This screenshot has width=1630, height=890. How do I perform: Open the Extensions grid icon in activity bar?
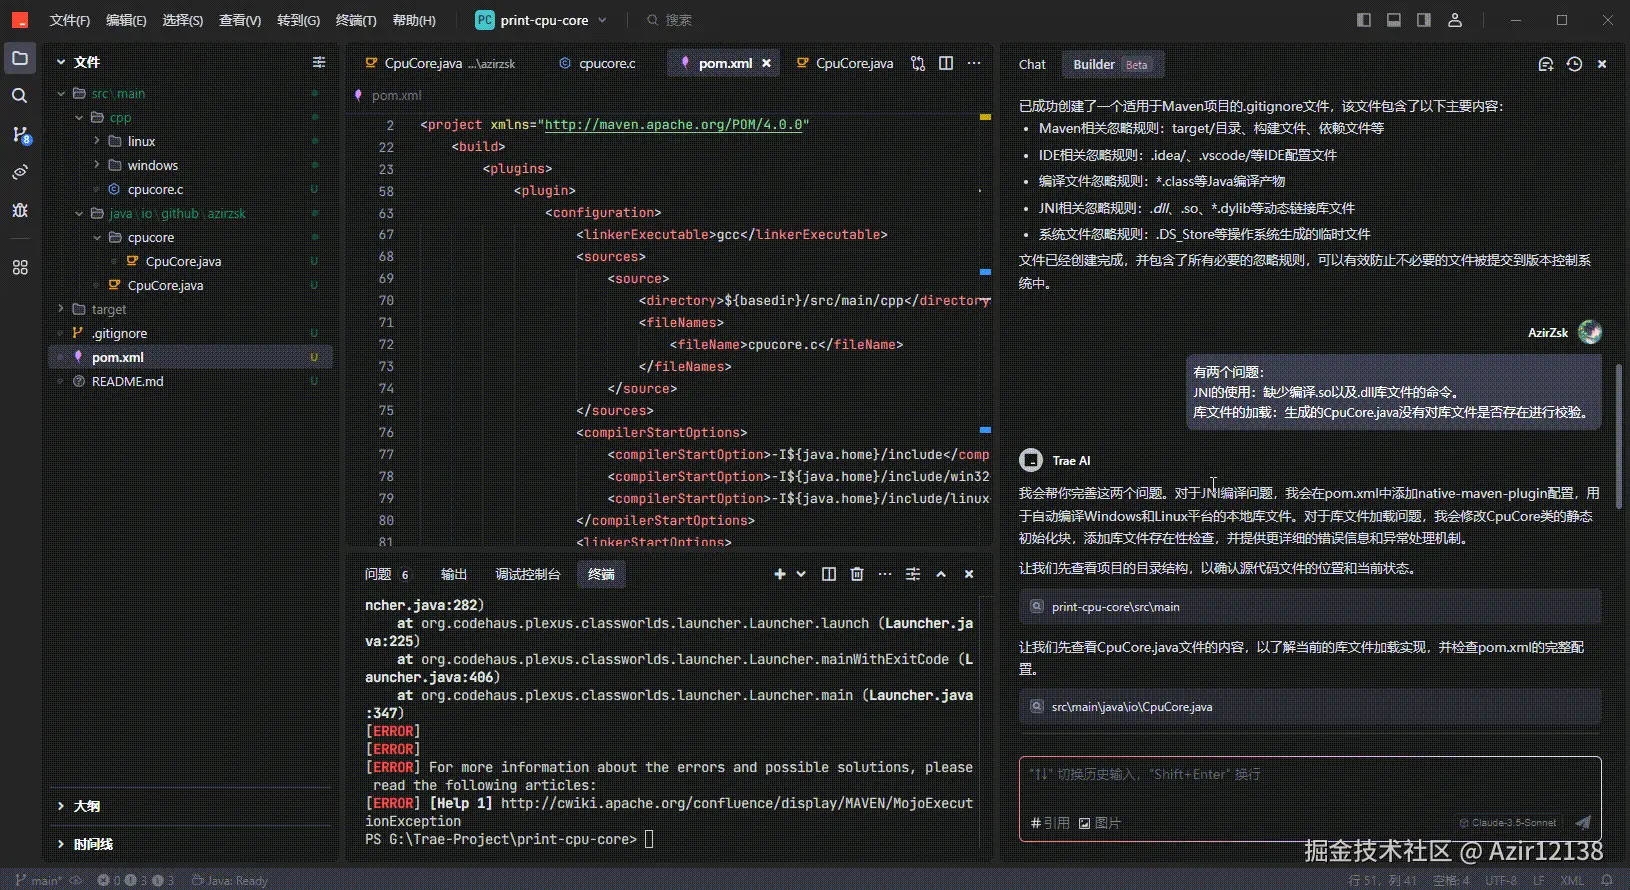(x=20, y=267)
